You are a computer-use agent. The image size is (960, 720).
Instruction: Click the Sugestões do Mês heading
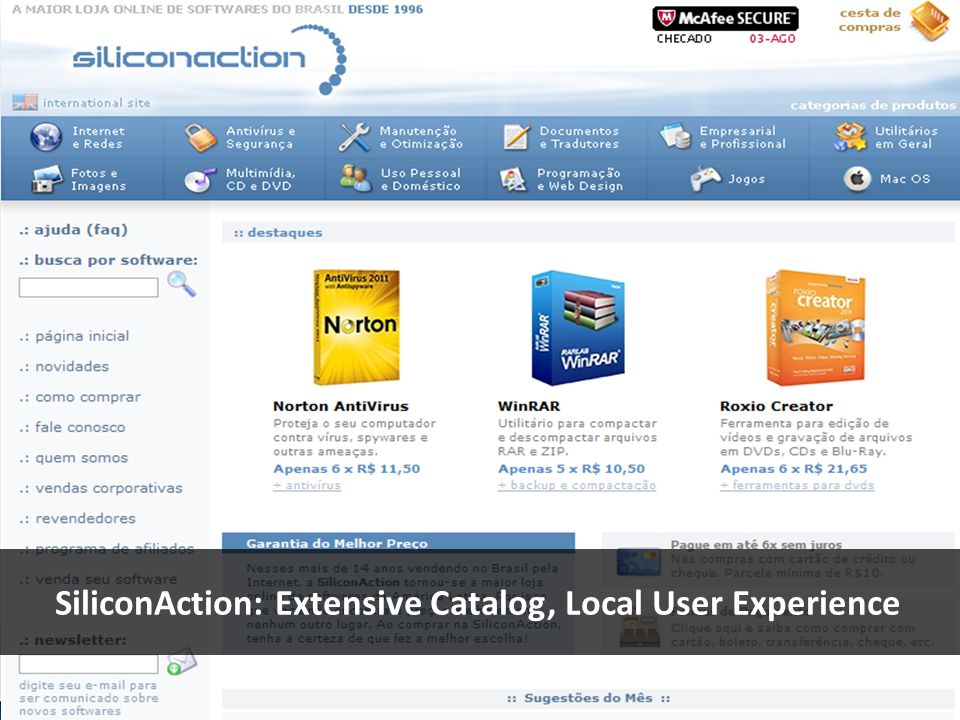click(588, 698)
